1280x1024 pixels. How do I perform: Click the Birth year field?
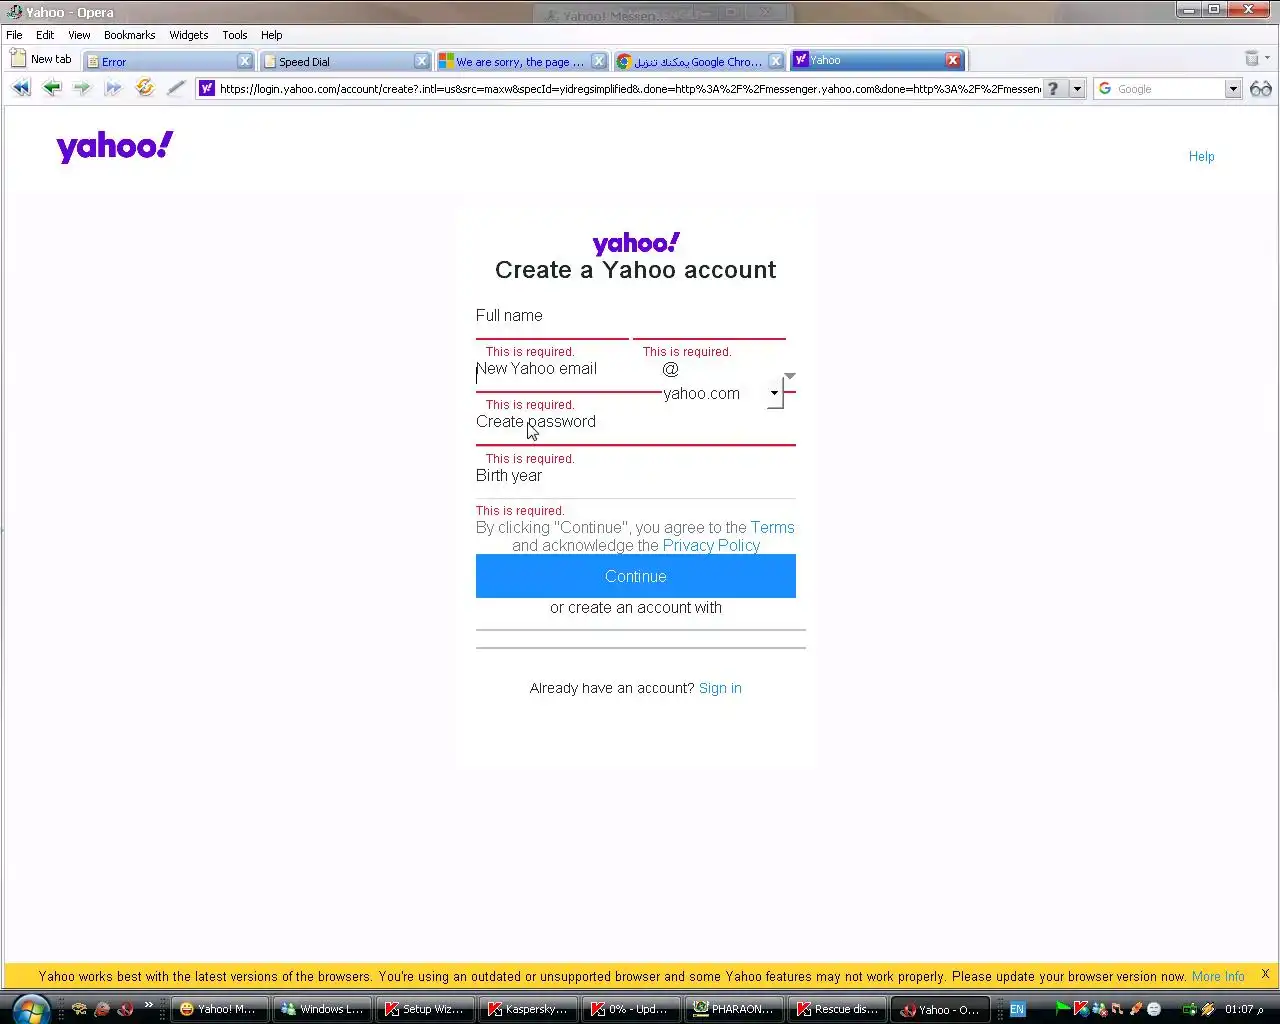pos(636,483)
